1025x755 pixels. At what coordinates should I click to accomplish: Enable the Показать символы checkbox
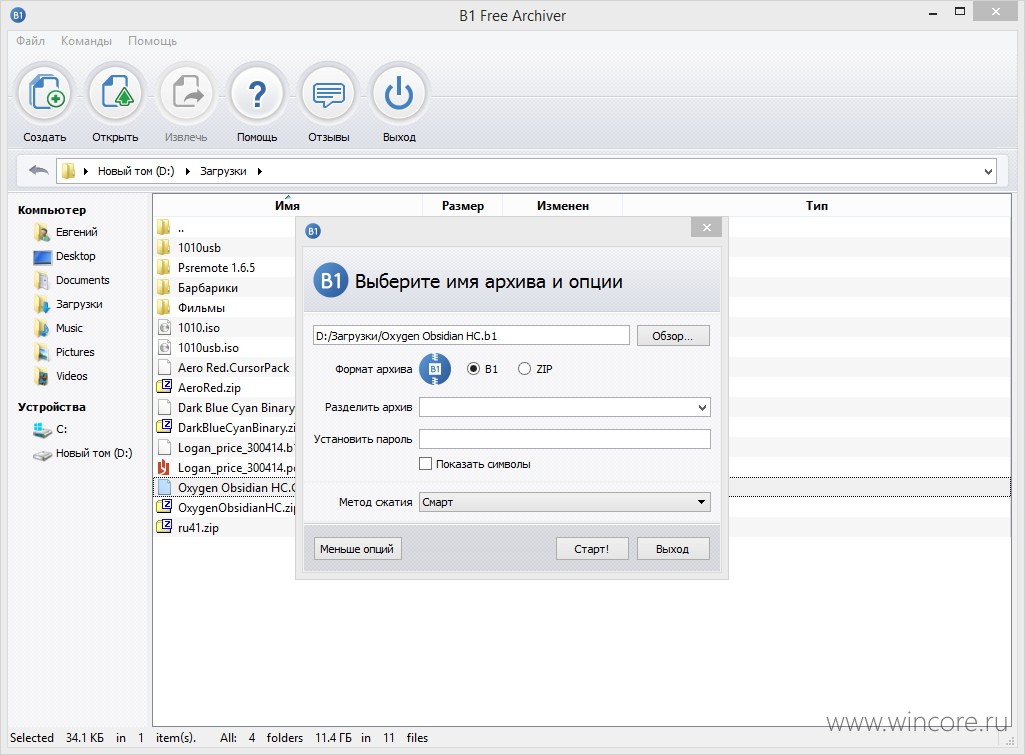click(426, 463)
